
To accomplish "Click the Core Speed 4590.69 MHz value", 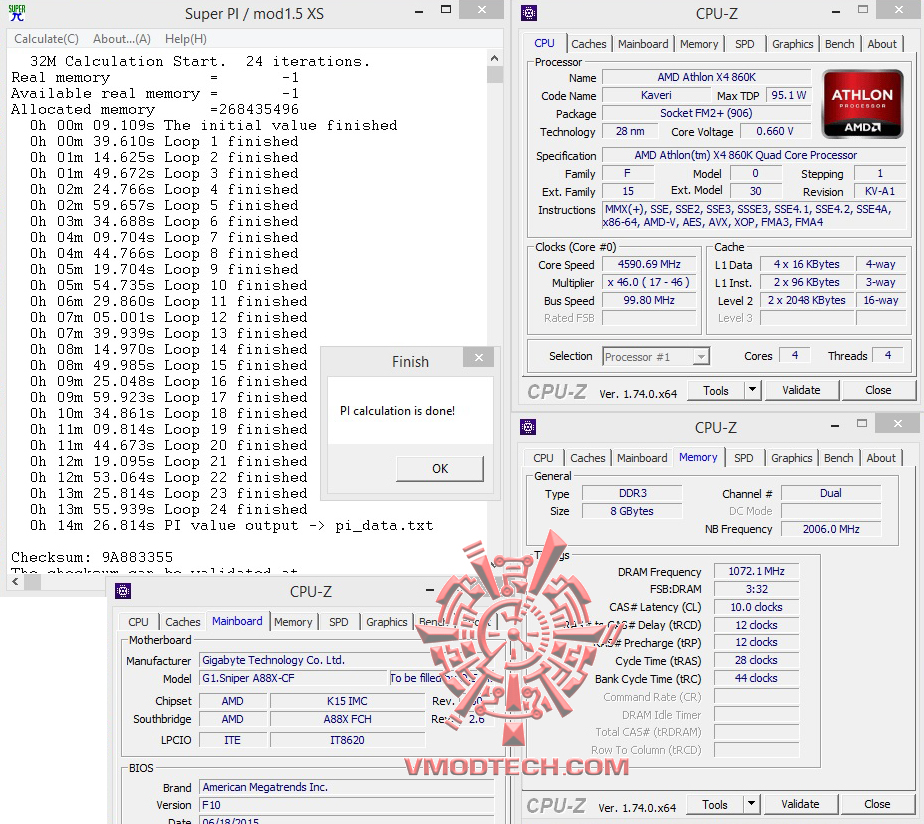I will (x=649, y=265).
